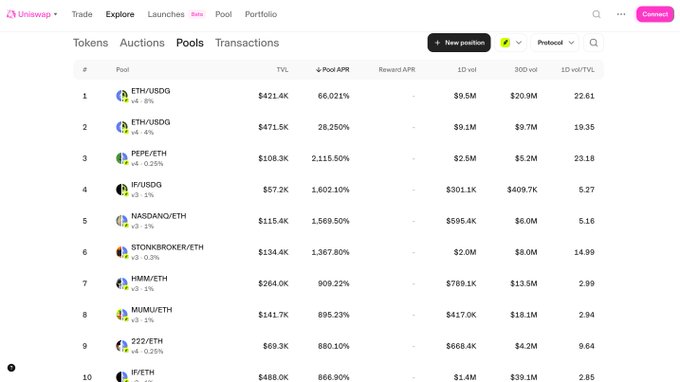Open the MUMU/ETH pool
The image size is (680, 382).
(x=152, y=310)
